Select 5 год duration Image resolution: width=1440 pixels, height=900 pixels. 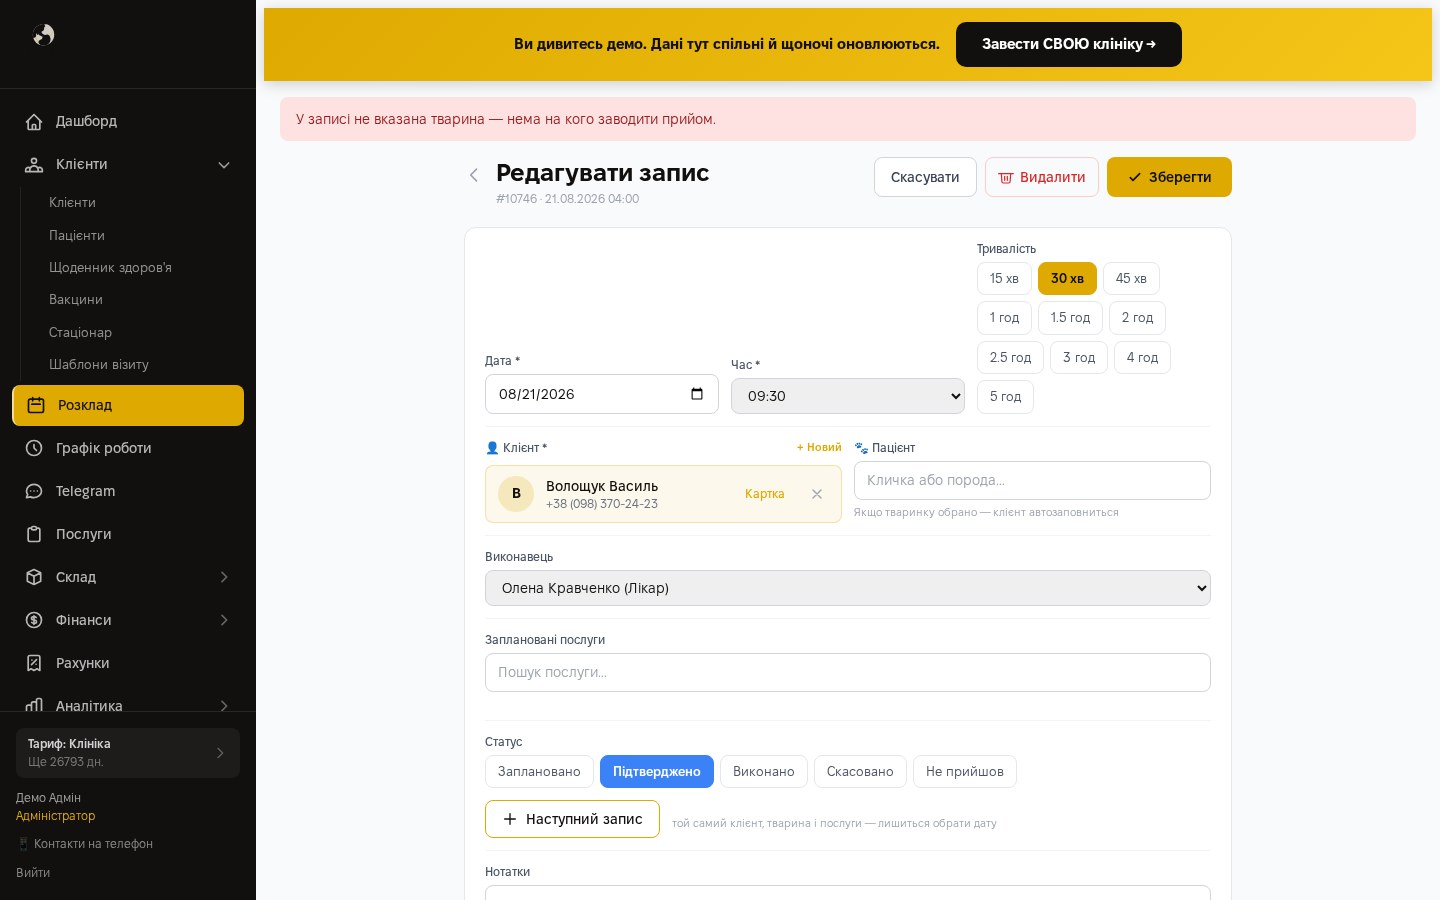1005,397
